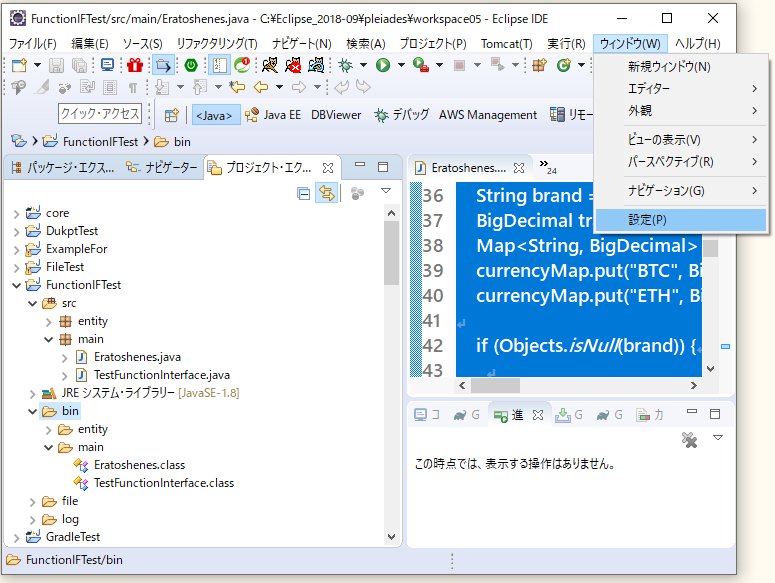Start Tomcat using the first cat icon

click(x=270, y=65)
